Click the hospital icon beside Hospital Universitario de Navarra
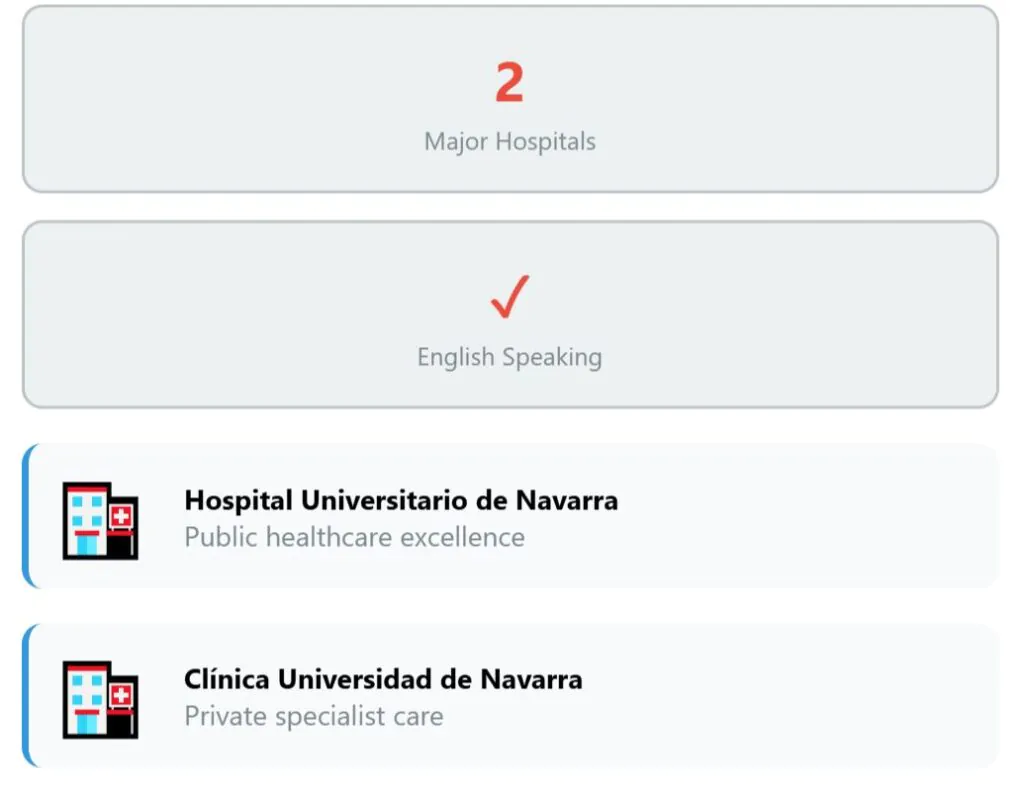The width and height of the screenshot is (1024, 795). (x=100, y=520)
